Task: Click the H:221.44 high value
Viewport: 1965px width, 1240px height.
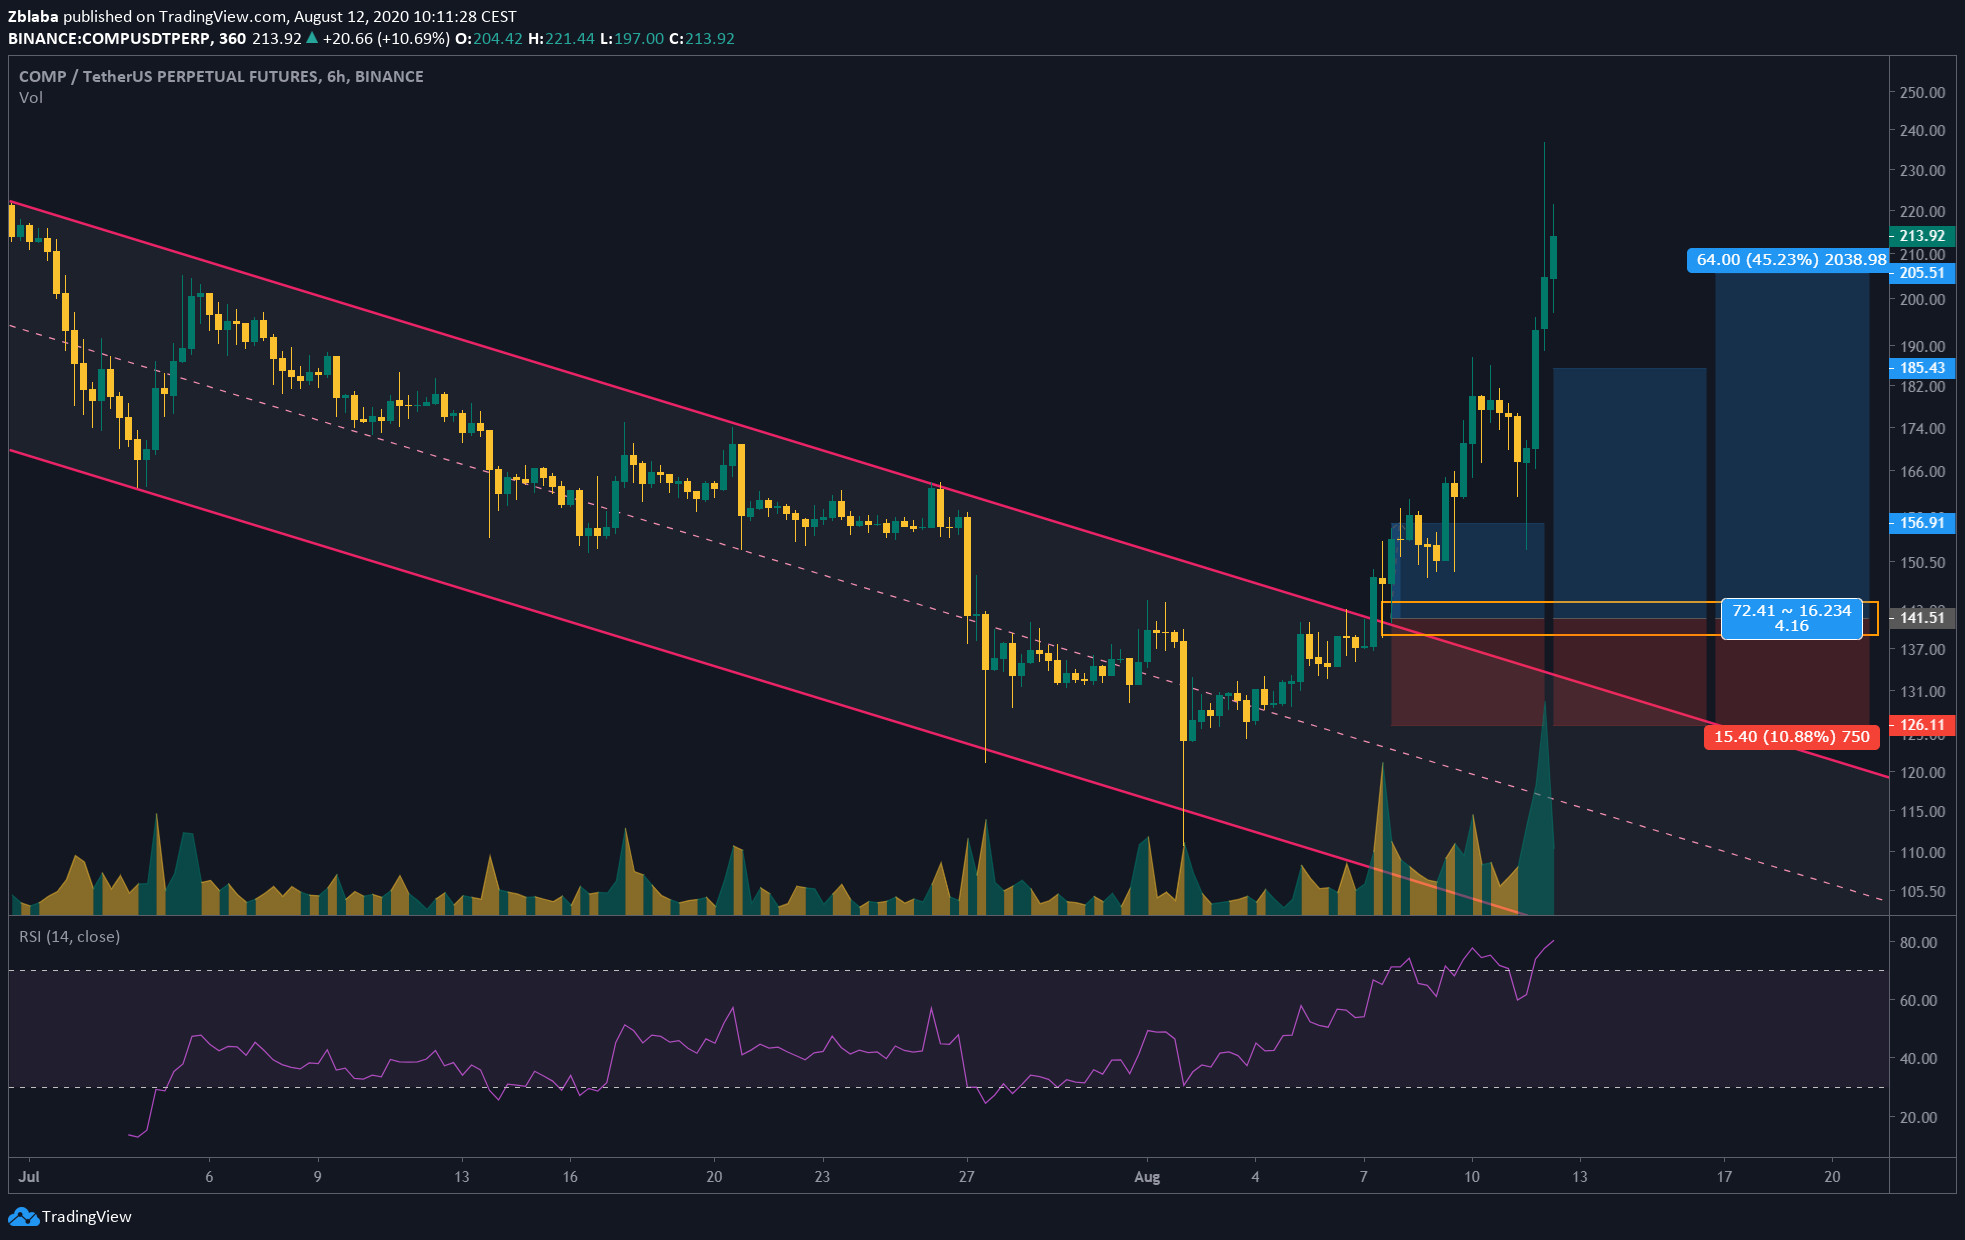Action: (x=561, y=38)
